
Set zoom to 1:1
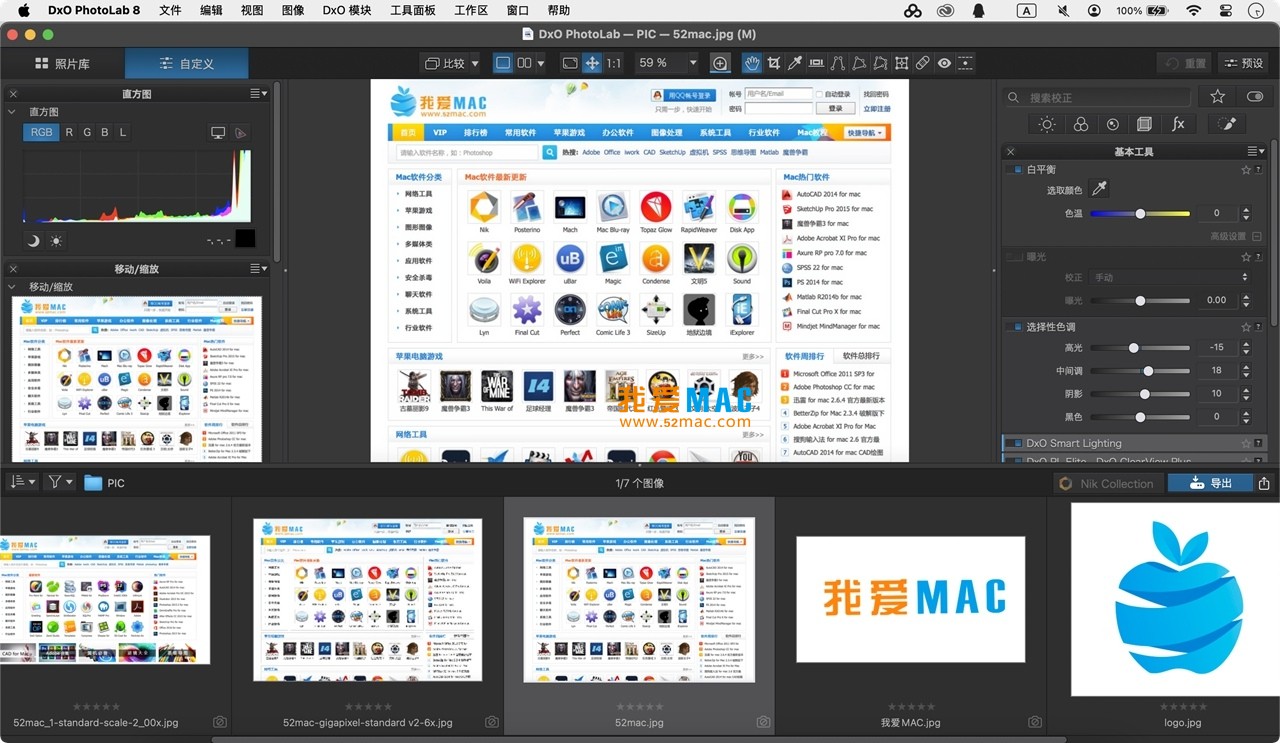[614, 63]
